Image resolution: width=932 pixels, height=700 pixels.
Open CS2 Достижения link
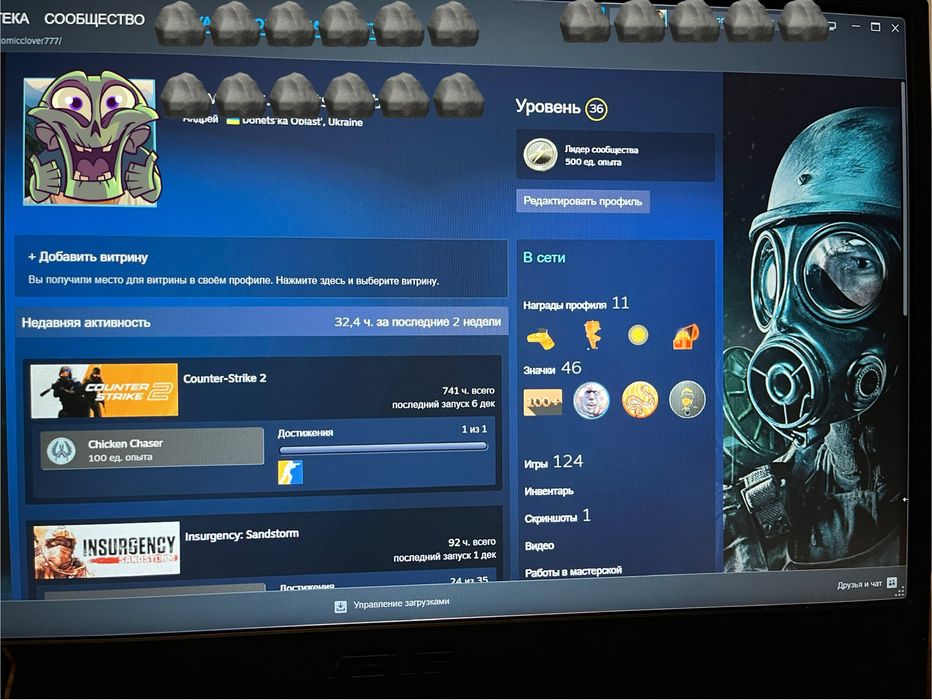click(x=306, y=433)
